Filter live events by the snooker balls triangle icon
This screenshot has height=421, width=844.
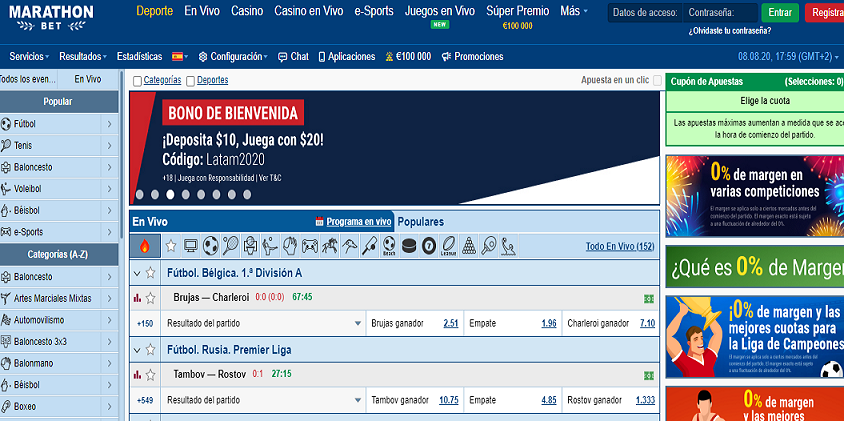(x=469, y=246)
